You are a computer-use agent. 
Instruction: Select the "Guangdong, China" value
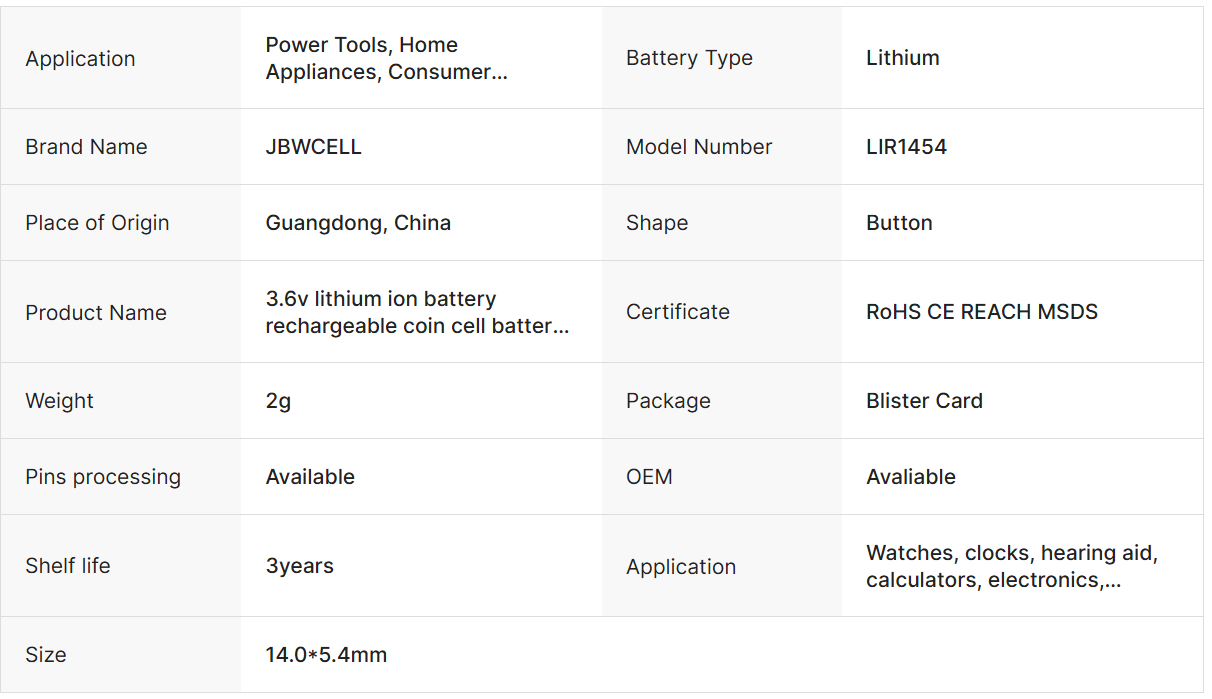click(x=358, y=223)
